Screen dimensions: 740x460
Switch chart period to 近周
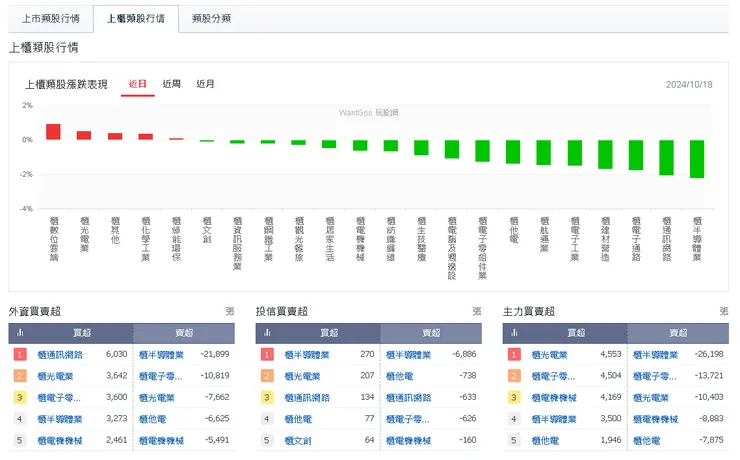171,84
